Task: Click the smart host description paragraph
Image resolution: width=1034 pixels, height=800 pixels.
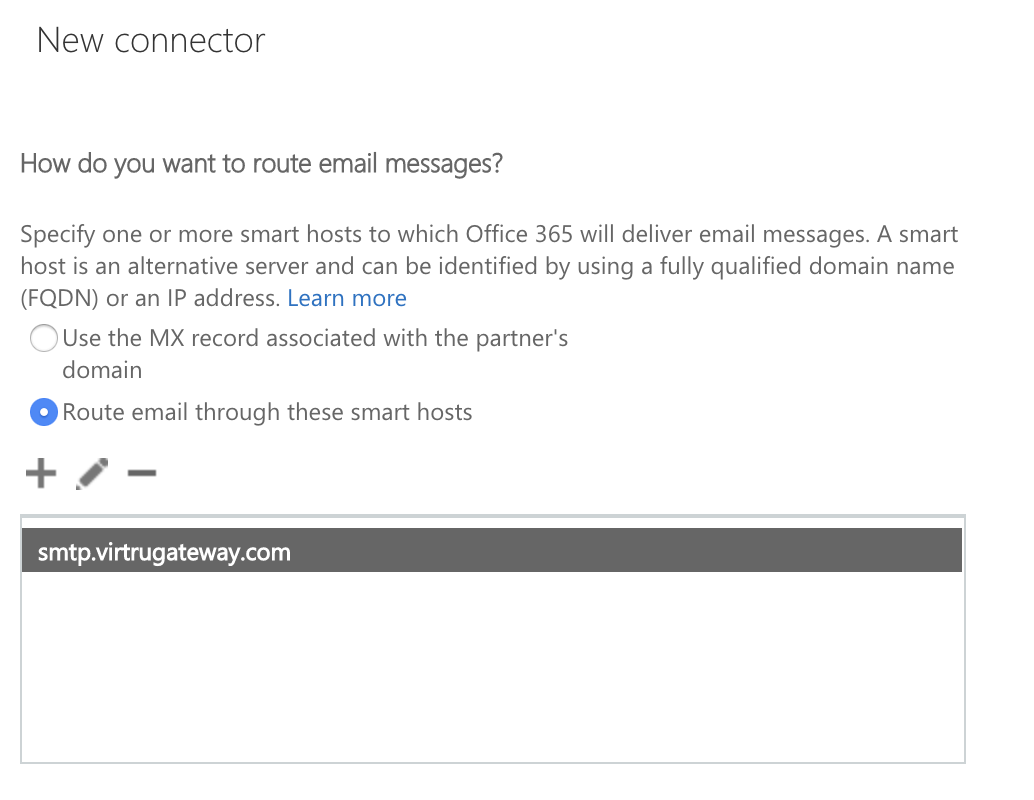Action: point(489,266)
